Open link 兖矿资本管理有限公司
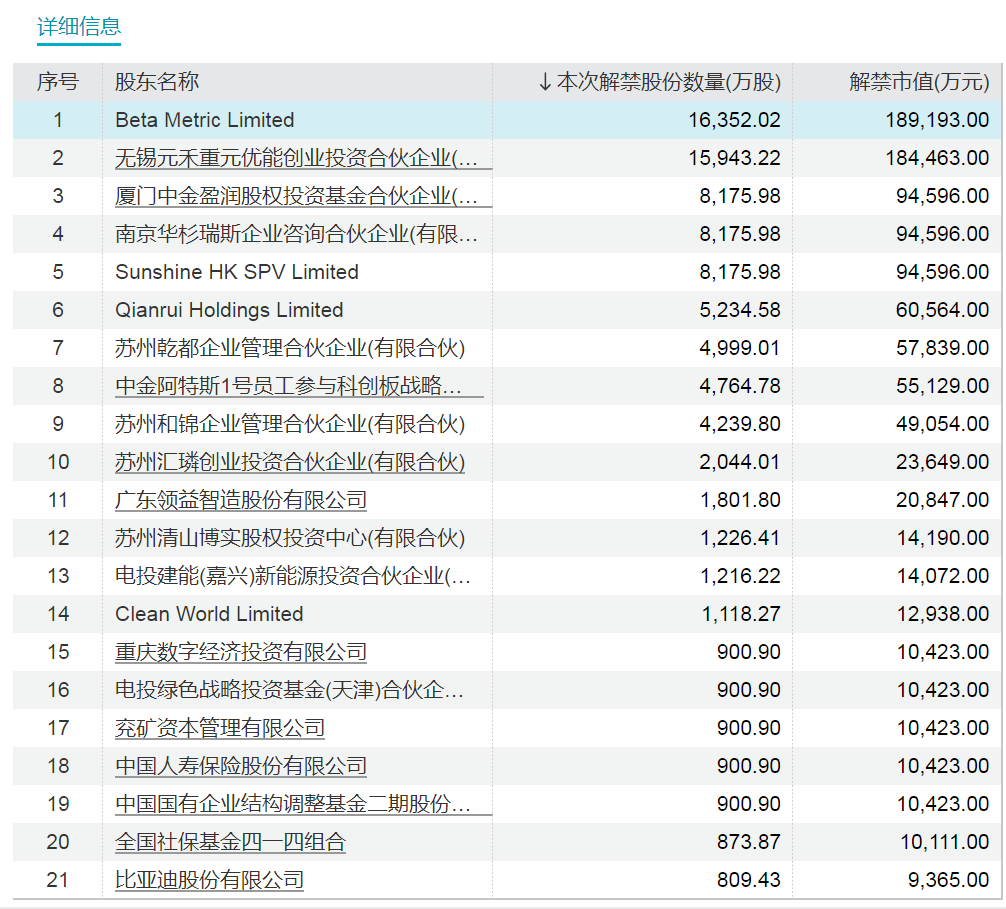The width and height of the screenshot is (1006, 909). point(219,727)
